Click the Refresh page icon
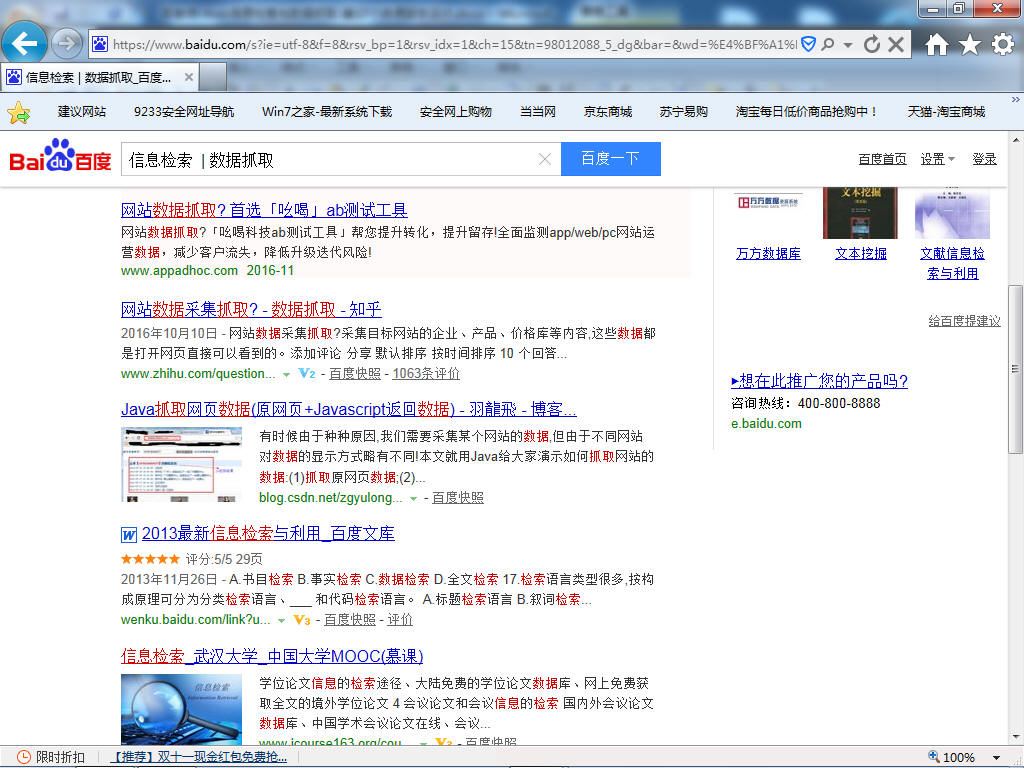Image resolution: width=1024 pixels, height=768 pixels. point(871,44)
